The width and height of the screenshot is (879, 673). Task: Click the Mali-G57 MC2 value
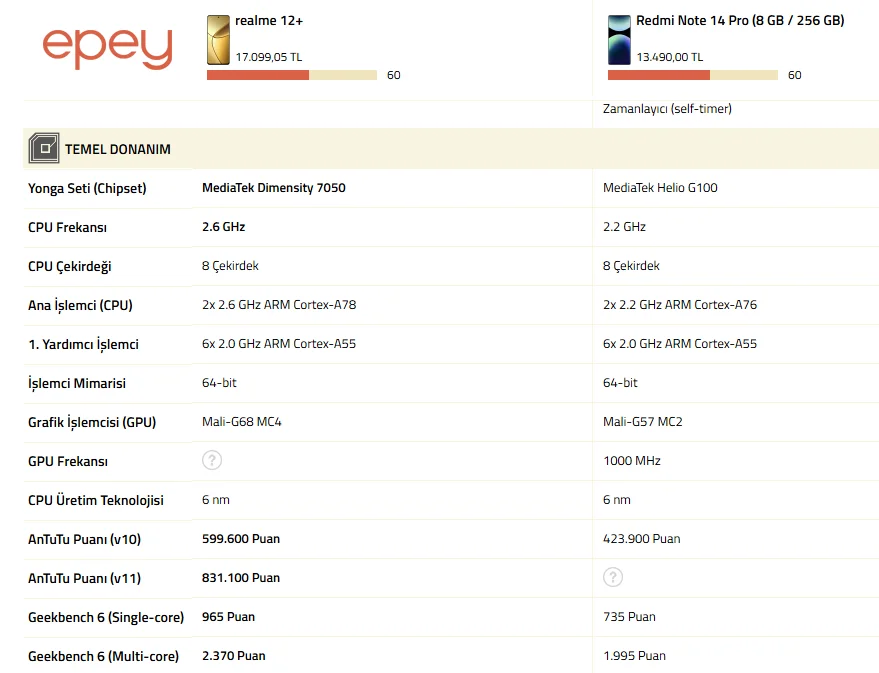pyautogui.click(x=642, y=422)
